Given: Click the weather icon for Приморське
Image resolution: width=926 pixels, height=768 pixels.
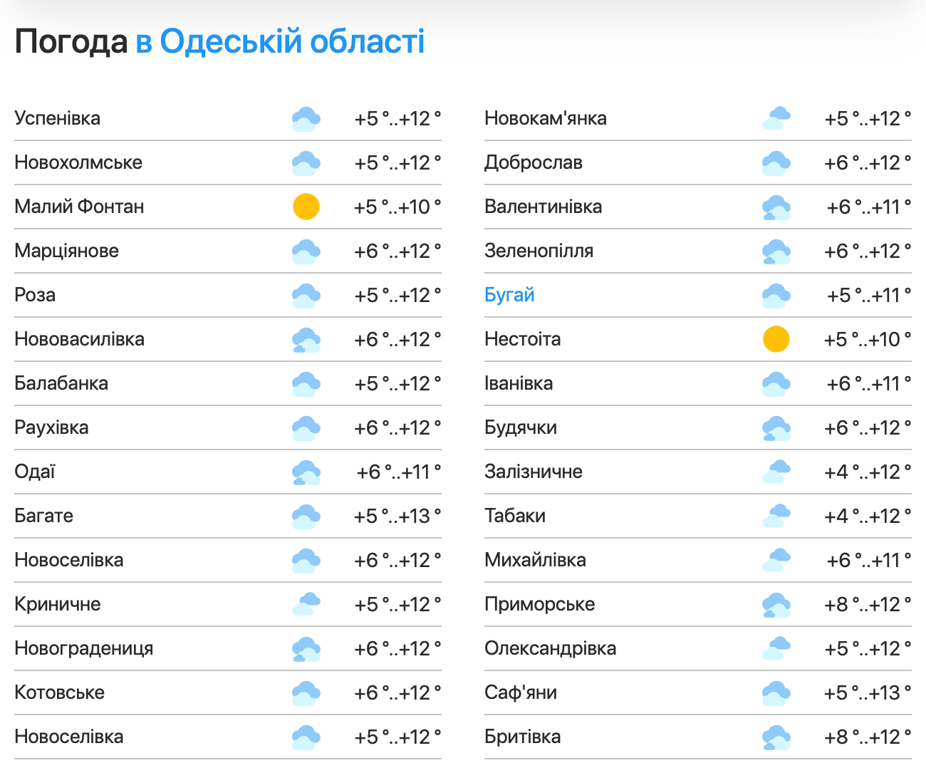Looking at the screenshot, I should [776, 604].
